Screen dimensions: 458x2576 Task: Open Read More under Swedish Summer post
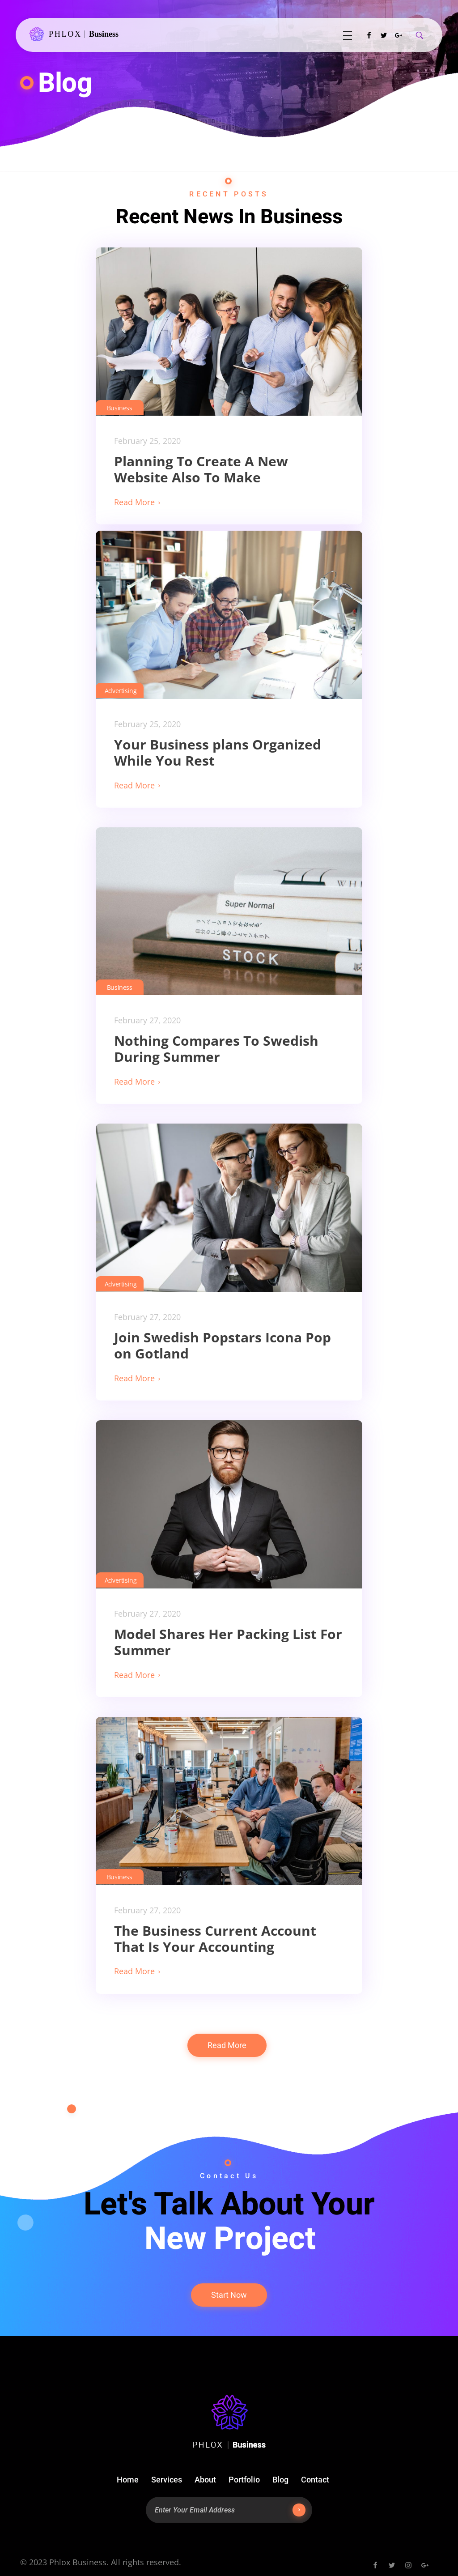point(137,1082)
